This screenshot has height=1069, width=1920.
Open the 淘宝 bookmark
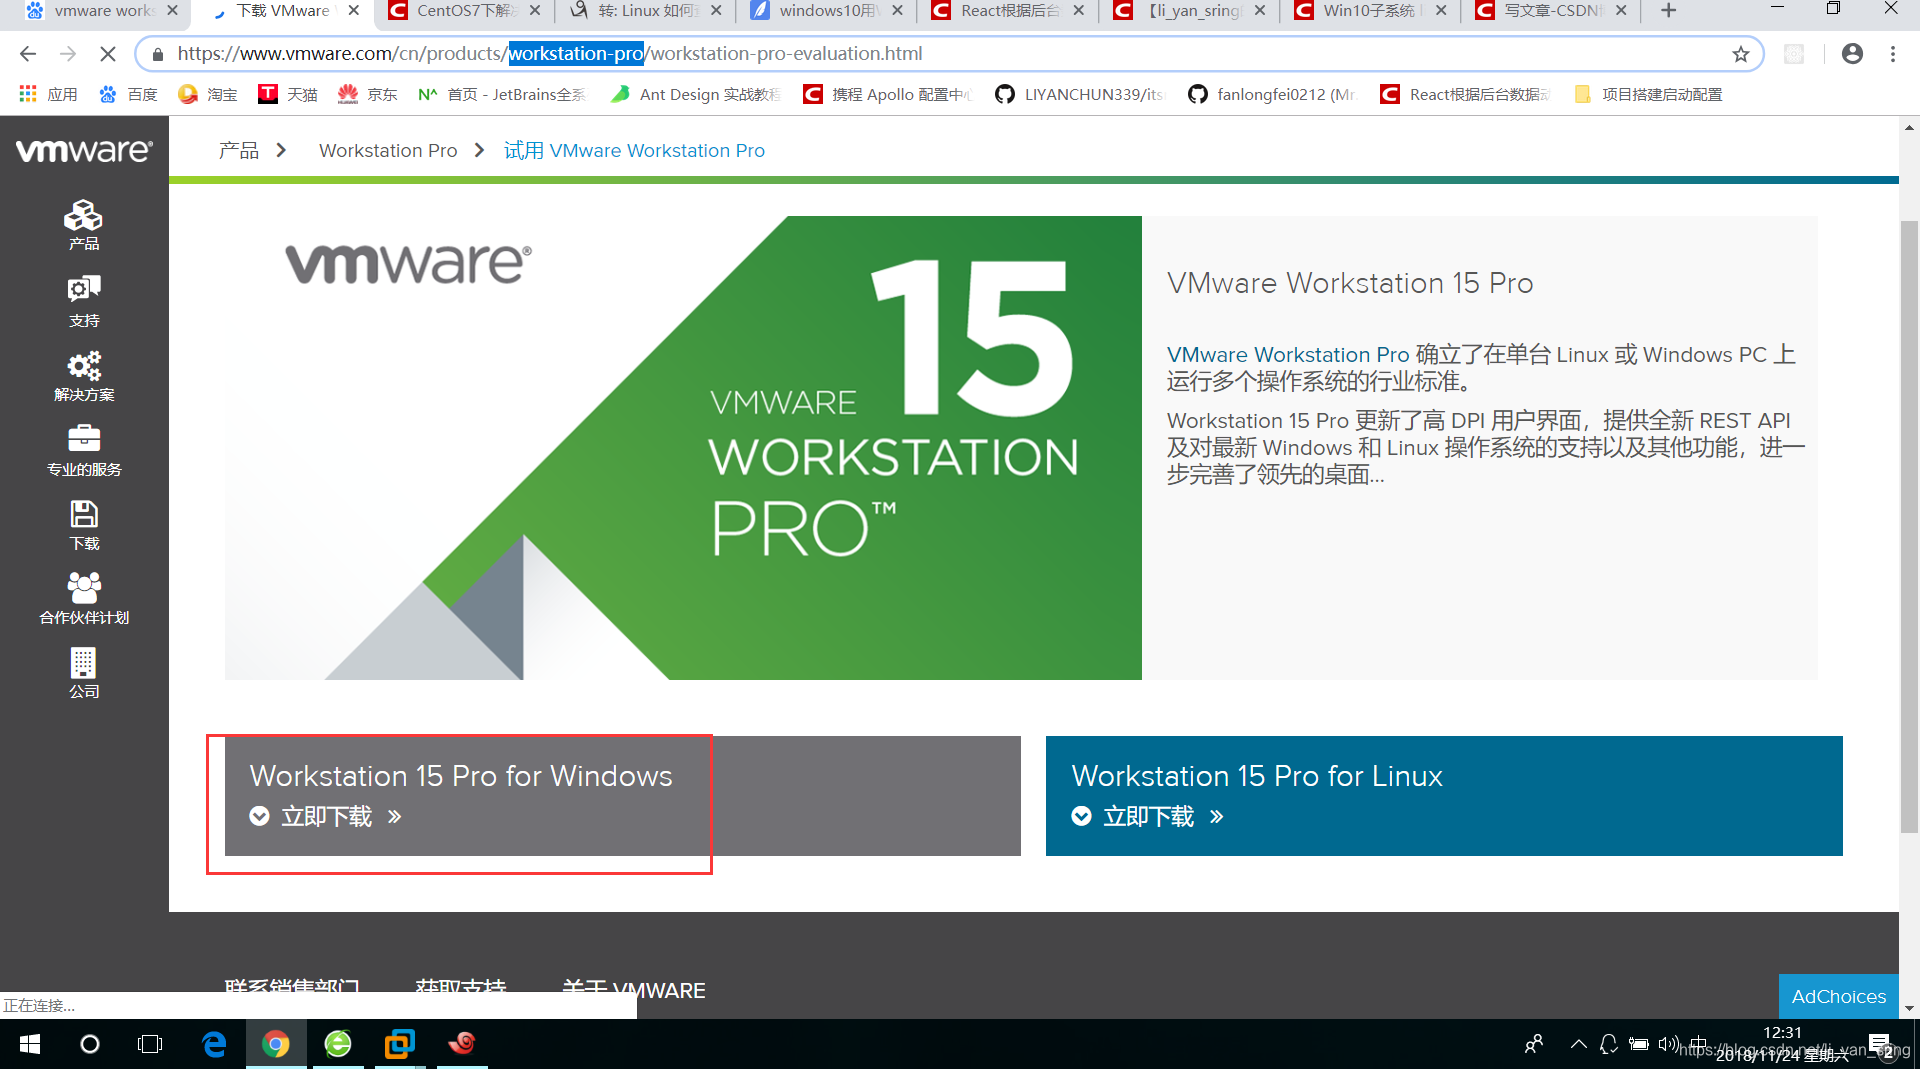pyautogui.click(x=208, y=94)
